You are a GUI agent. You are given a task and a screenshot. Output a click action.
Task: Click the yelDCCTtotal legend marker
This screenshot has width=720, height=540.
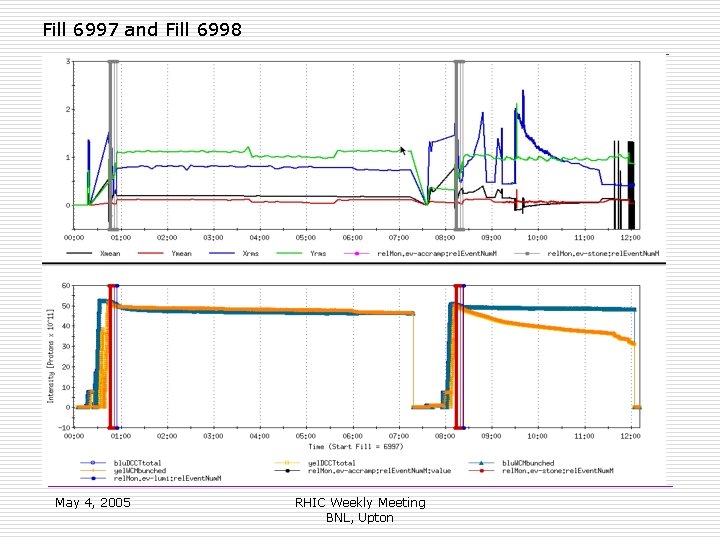(287, 463)
